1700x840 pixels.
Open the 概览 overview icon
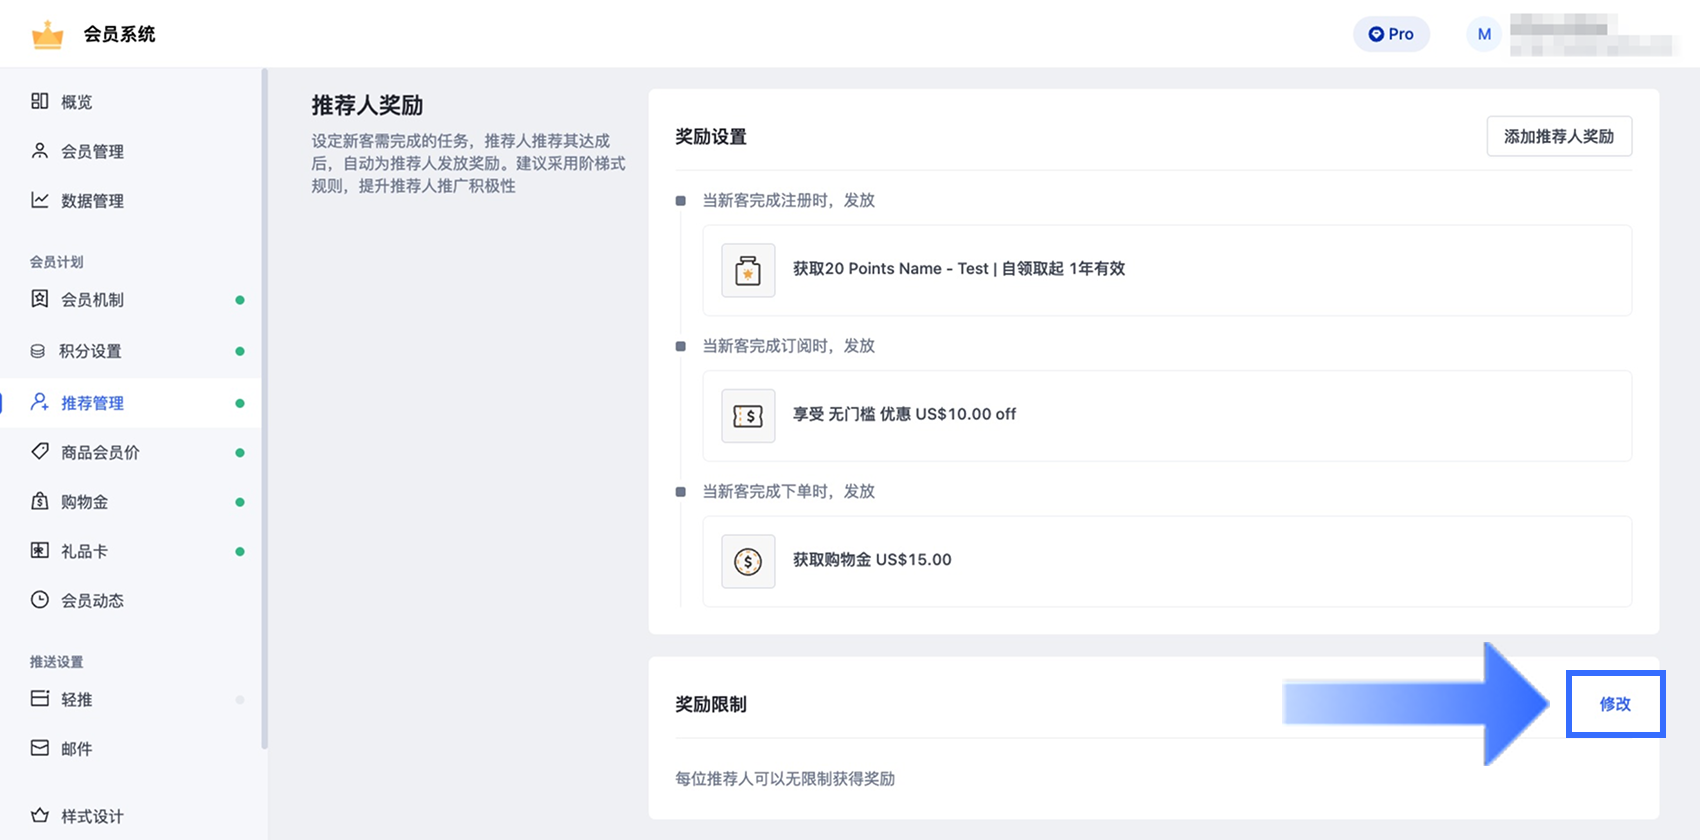[x=40, y=101]
